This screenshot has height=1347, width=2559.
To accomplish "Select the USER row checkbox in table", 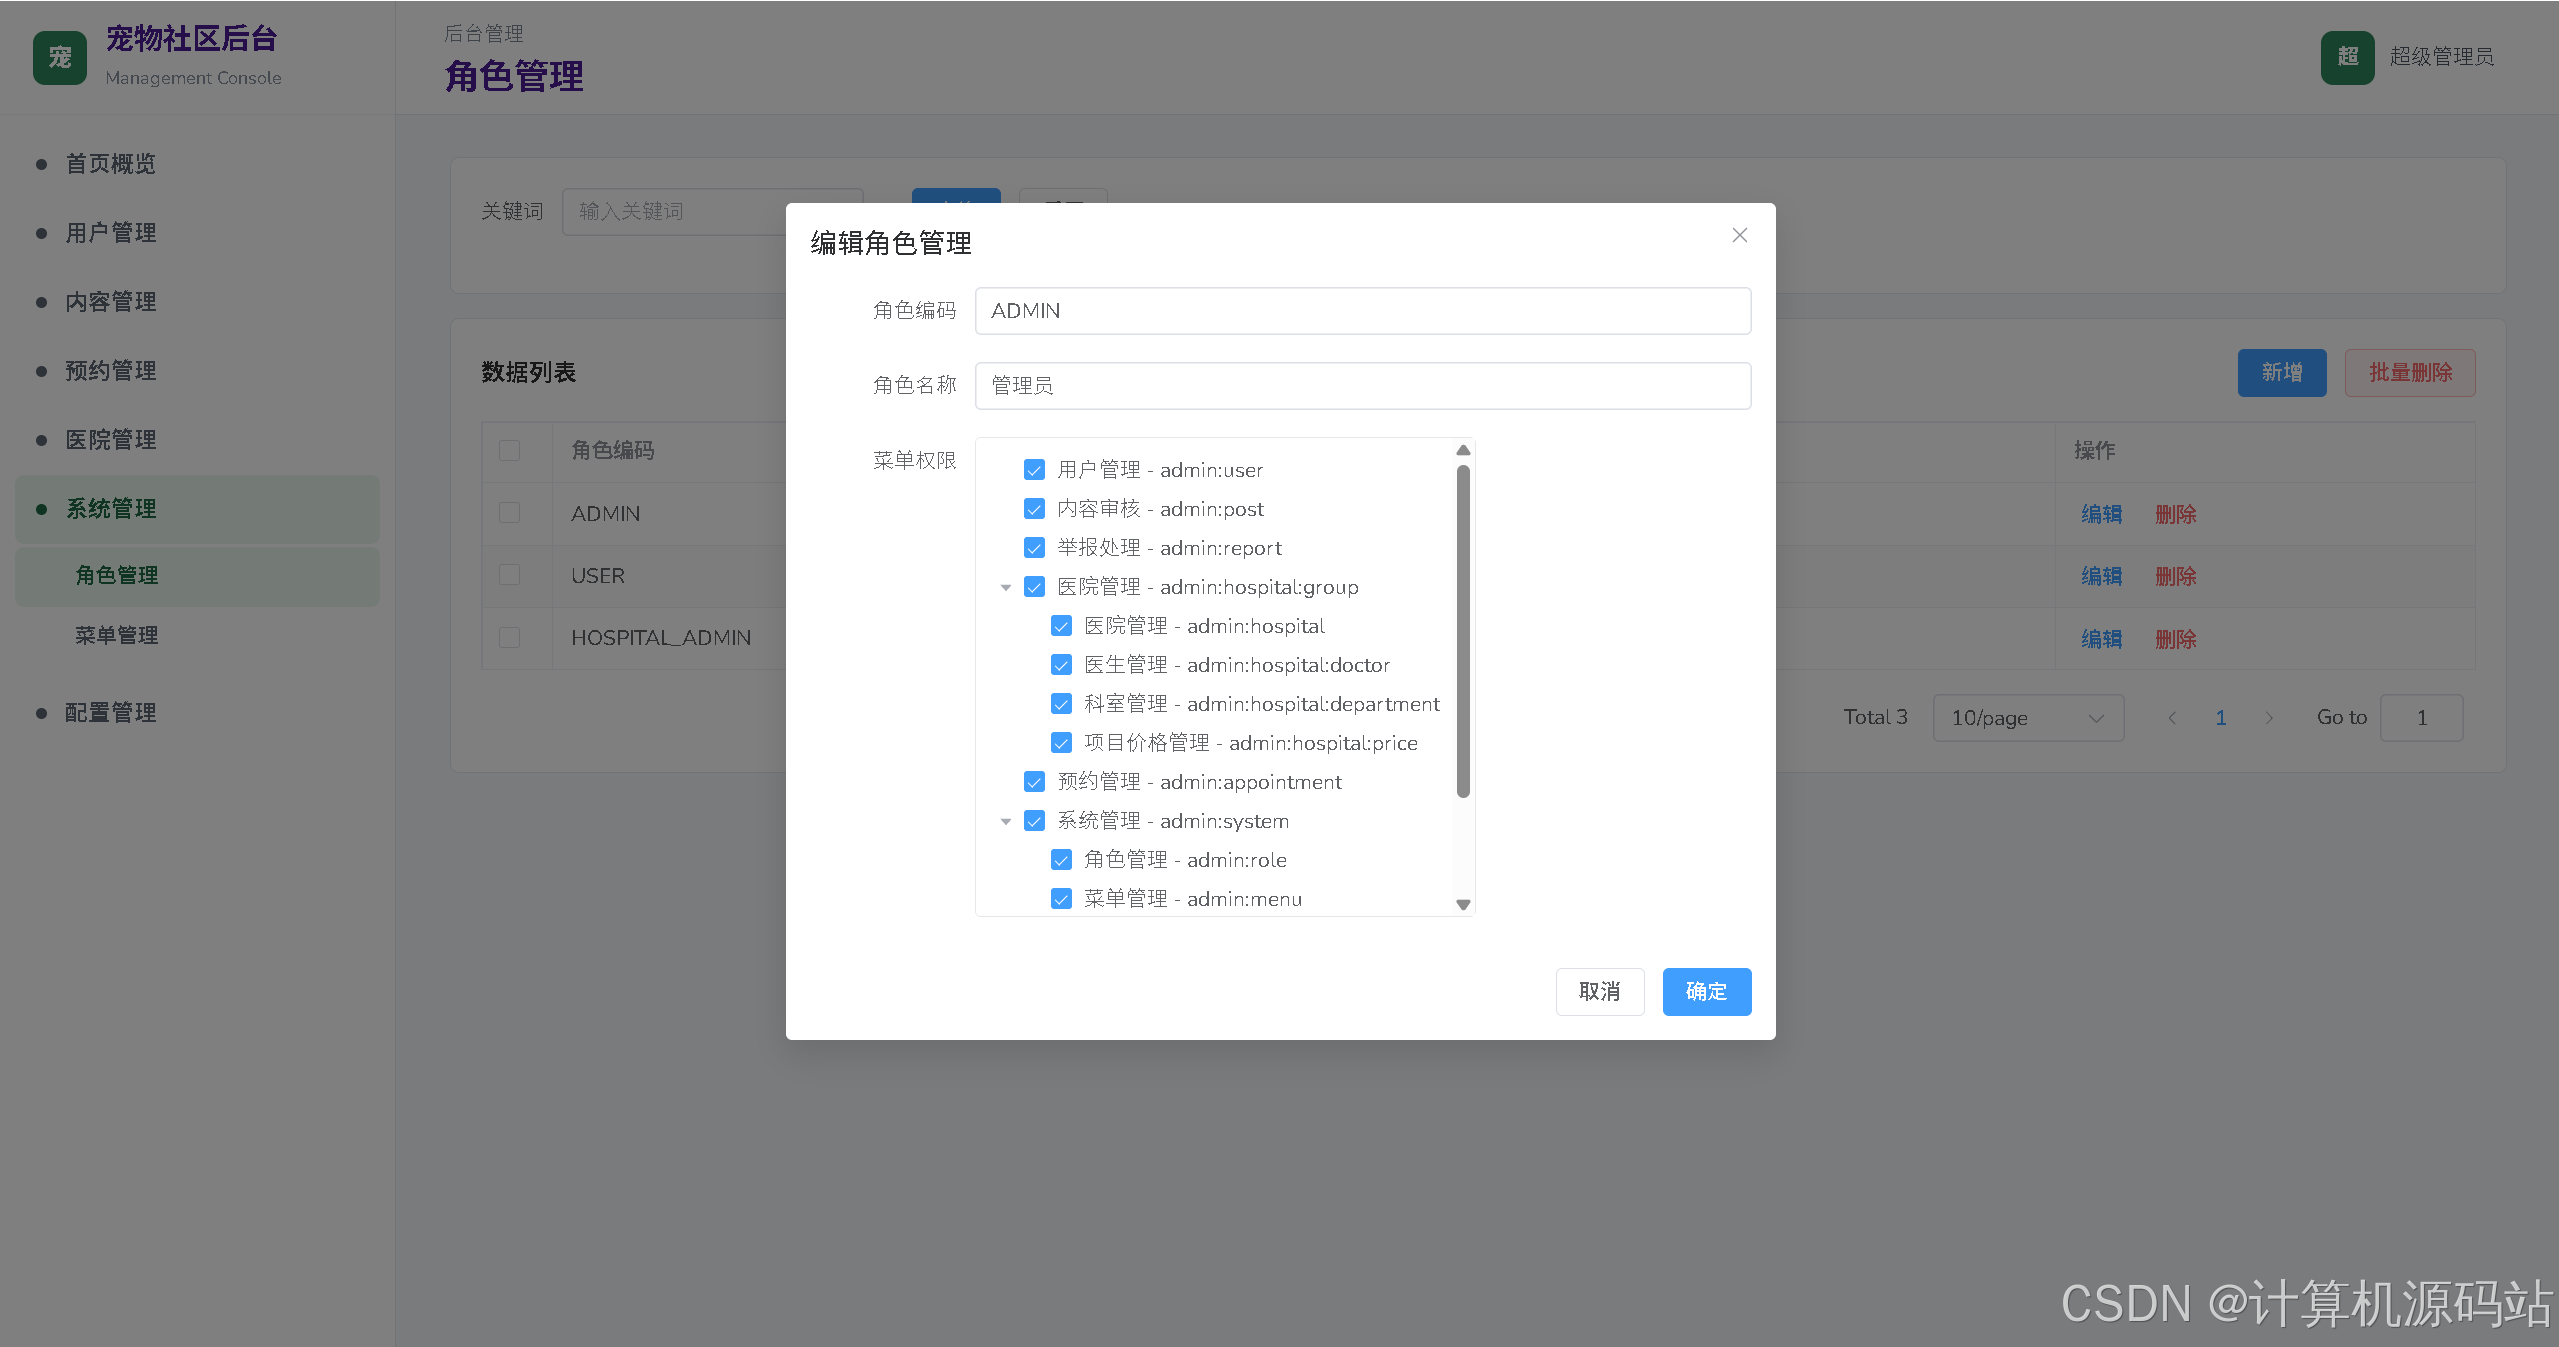I will (509, 575).
